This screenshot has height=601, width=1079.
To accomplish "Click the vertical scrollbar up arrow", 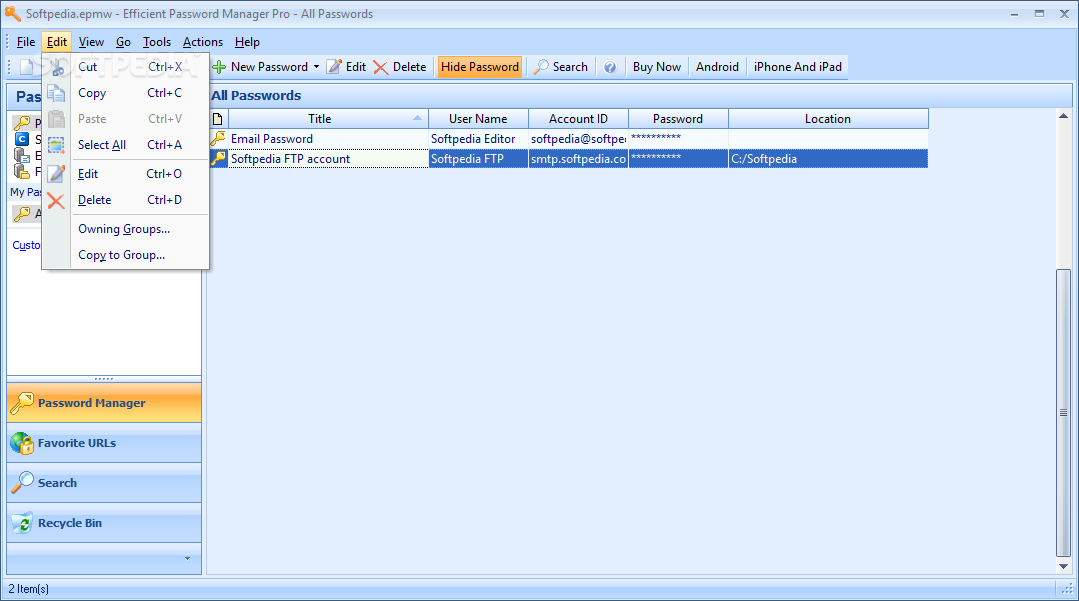I will 1064,116.
